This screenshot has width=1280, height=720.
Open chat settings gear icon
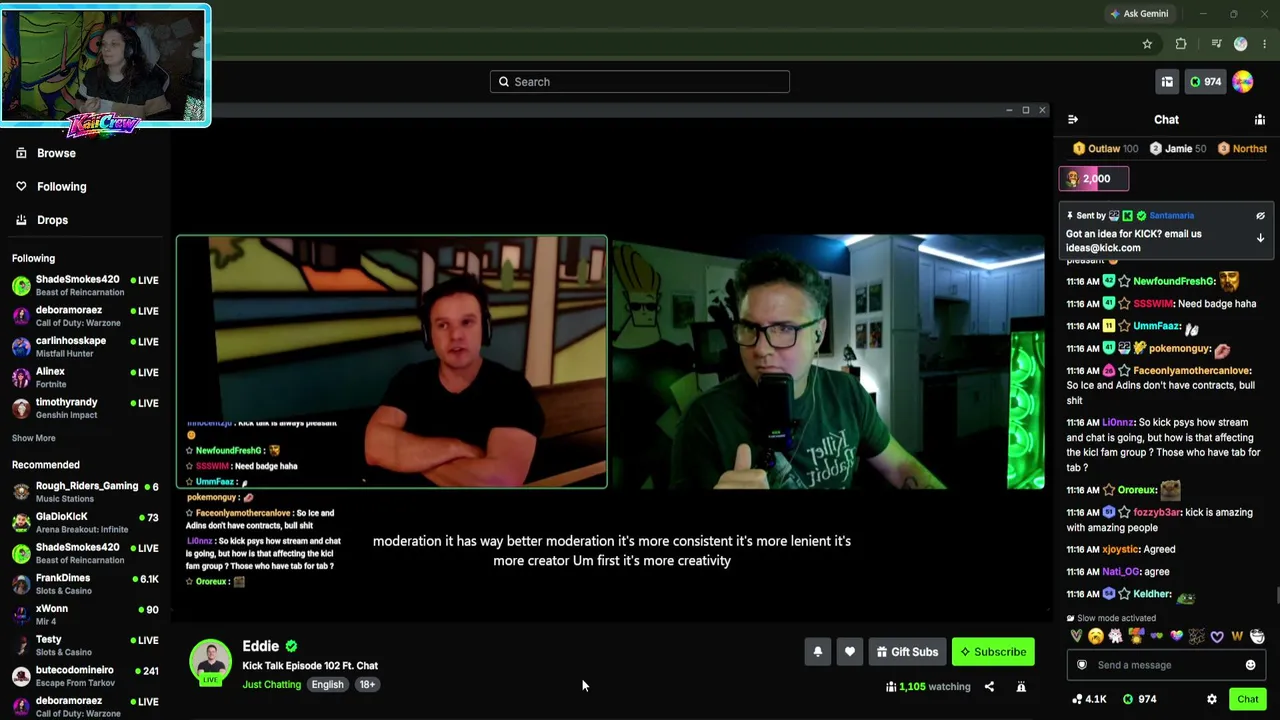1212,699
